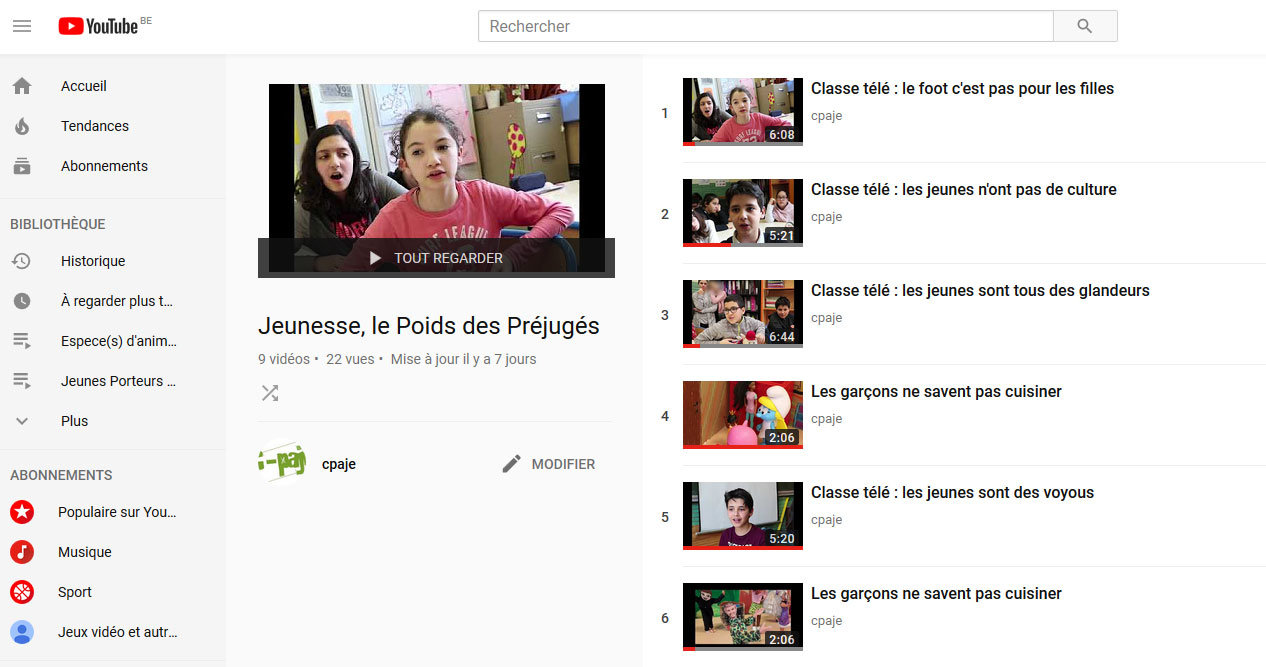Image resolution: width=1266 pixels, height=667 pixels.
Task: Click the Musique note icon
Action: point(22,552)
